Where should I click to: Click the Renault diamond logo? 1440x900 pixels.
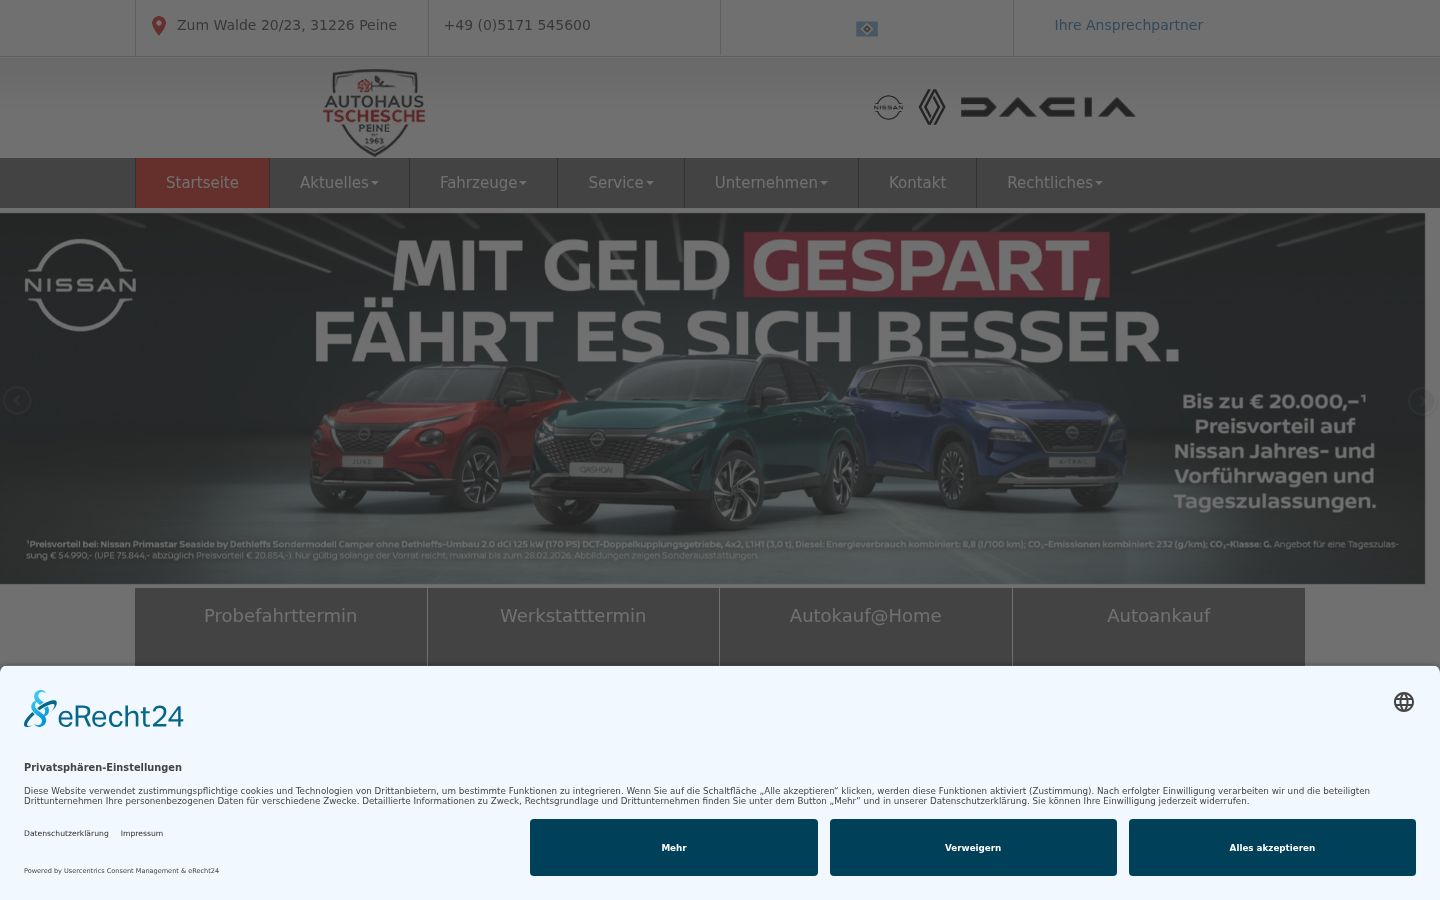pos(932,107)
